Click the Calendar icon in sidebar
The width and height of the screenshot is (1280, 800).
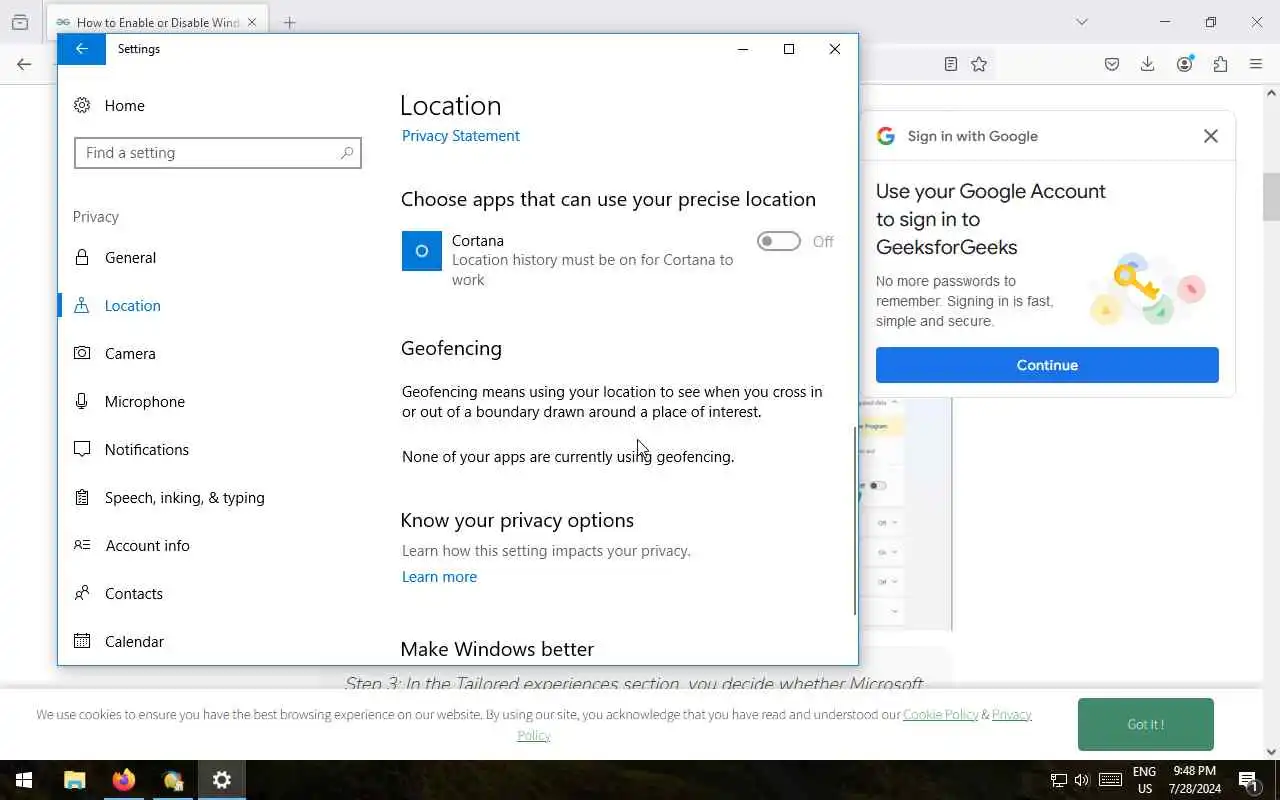pos(82,641)
